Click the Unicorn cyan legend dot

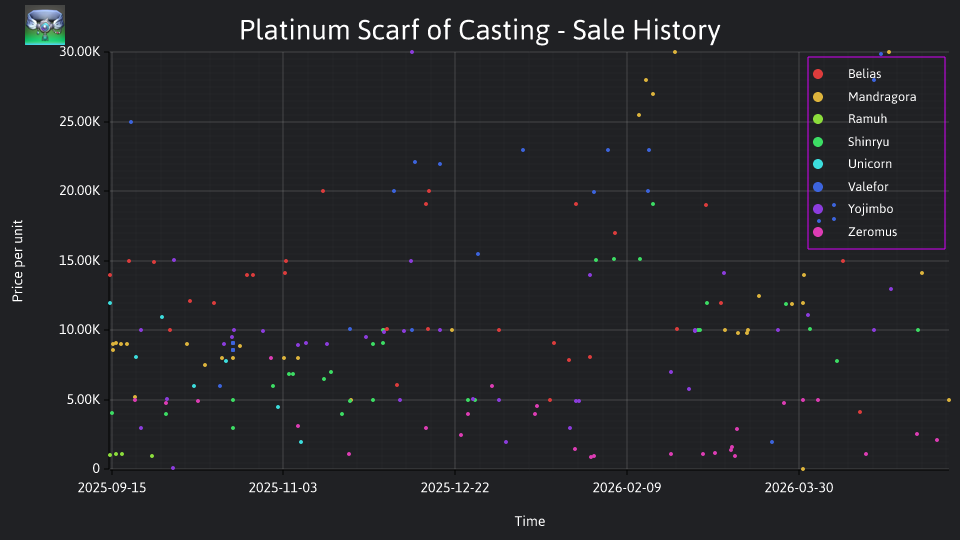(x=818, y=164)
